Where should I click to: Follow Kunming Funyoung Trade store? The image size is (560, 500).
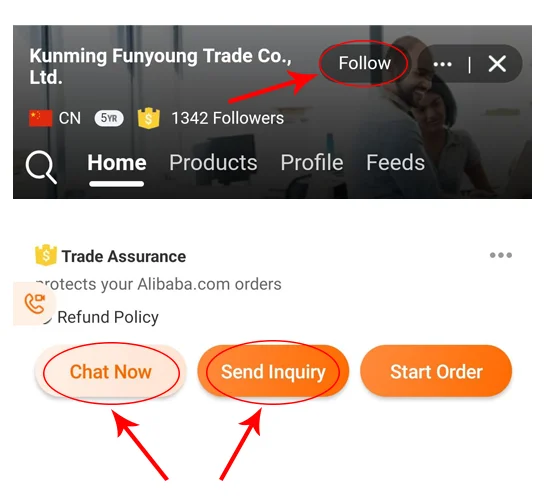[x=364, y=63]
